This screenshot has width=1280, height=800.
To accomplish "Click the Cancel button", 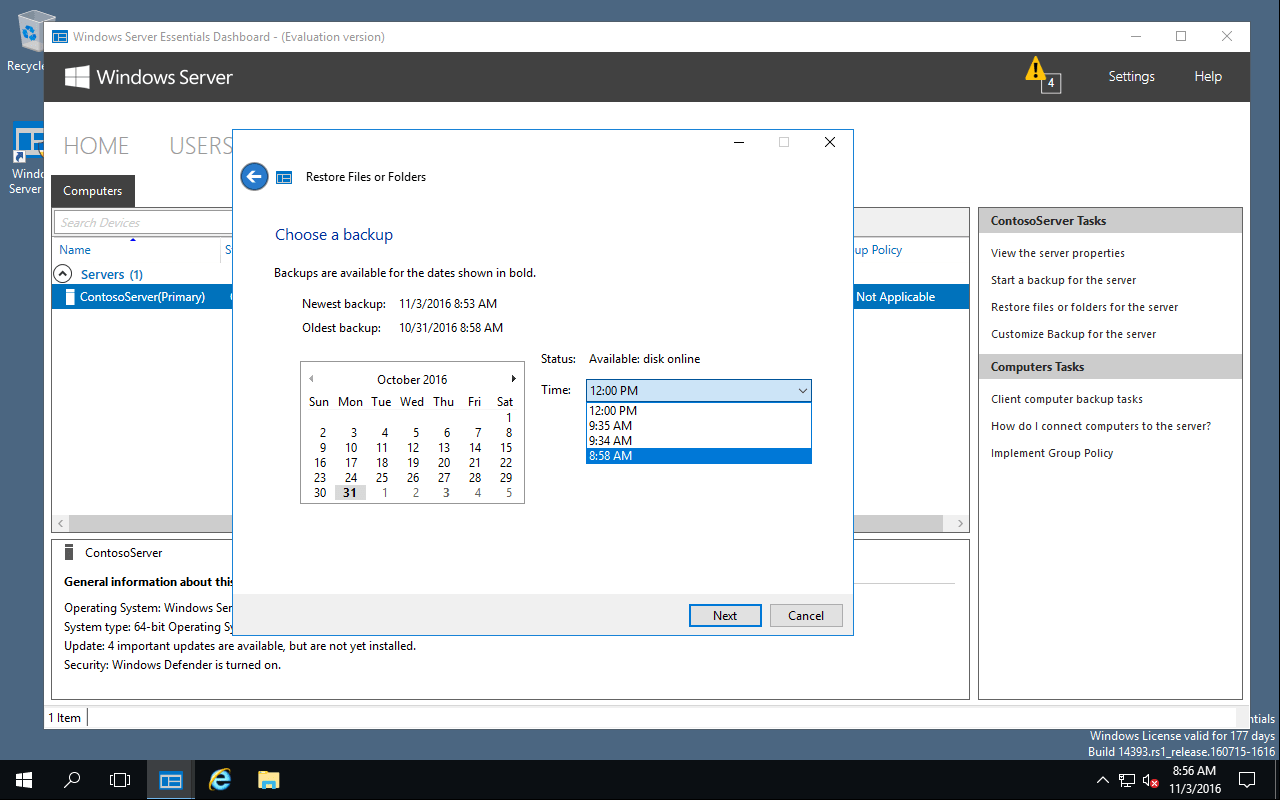I will click(806, 616).
